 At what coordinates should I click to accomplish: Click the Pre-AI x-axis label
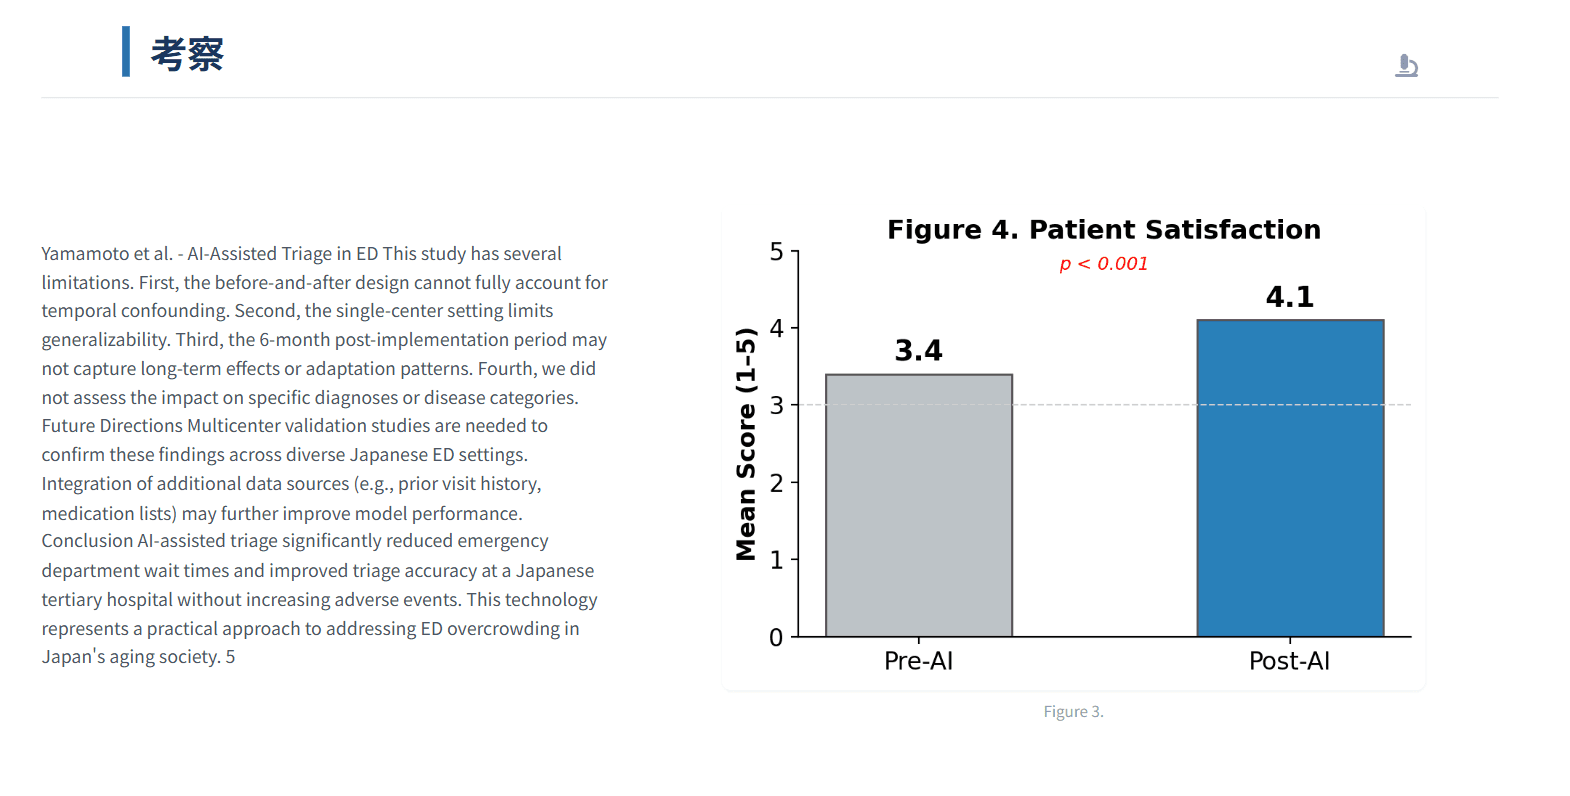918,661
